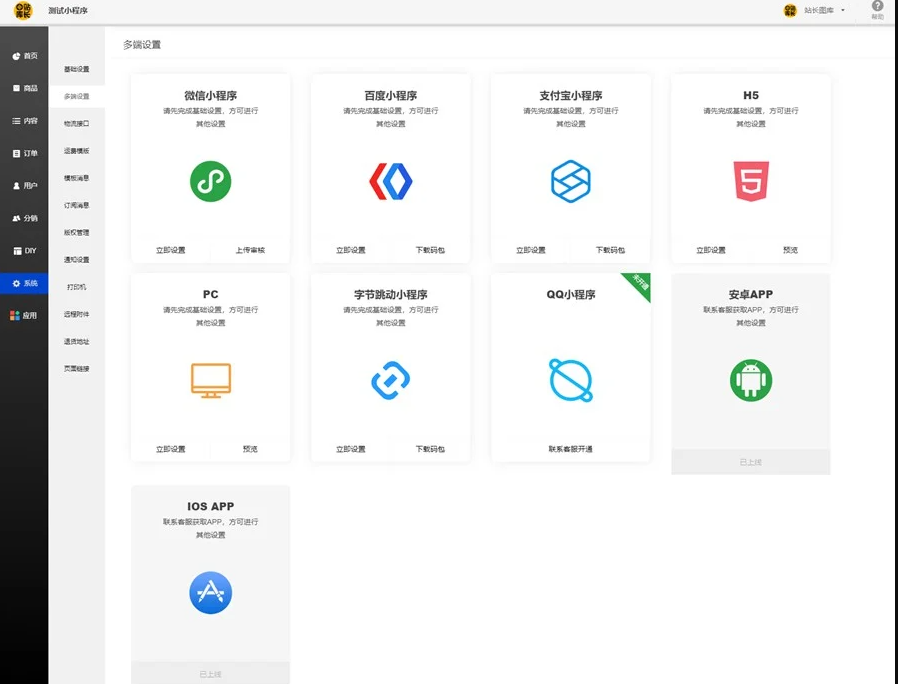Open the 运费模板 submenu item
This screenshot has height=684, width=898.
[x=77, y=151]
